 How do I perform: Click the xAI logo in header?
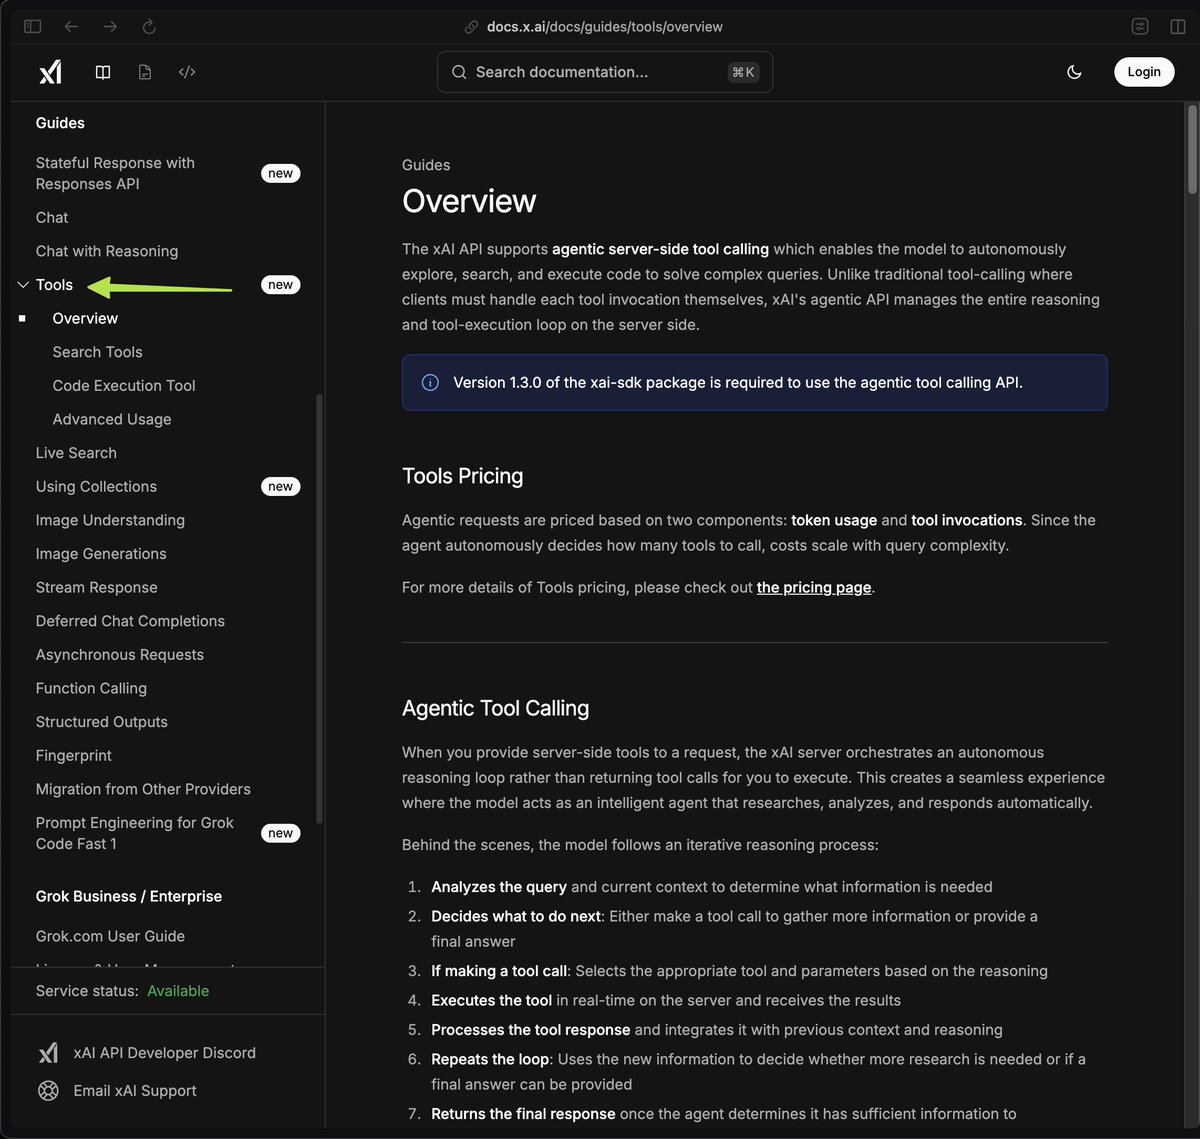point(49,72)
